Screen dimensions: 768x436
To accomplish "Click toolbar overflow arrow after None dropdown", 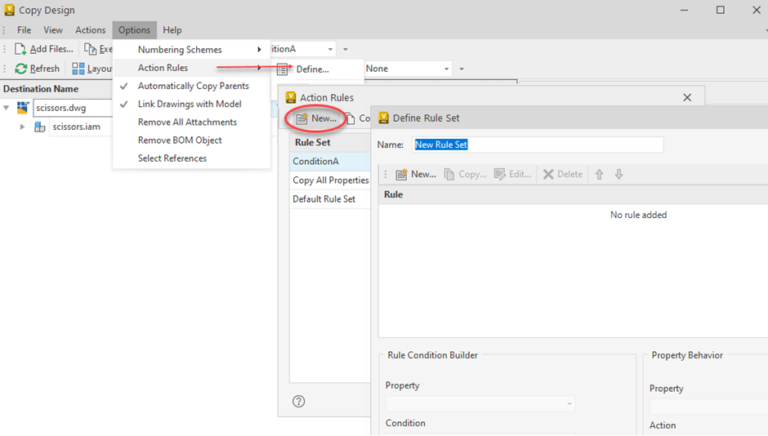I will coord(461,69).
